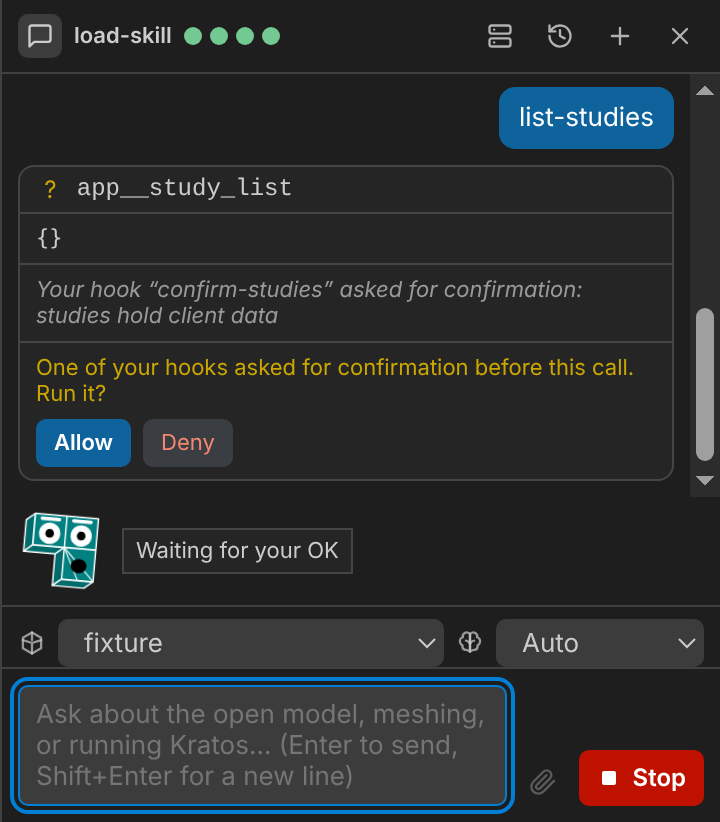Click the first green status dot

click(193, 36)
